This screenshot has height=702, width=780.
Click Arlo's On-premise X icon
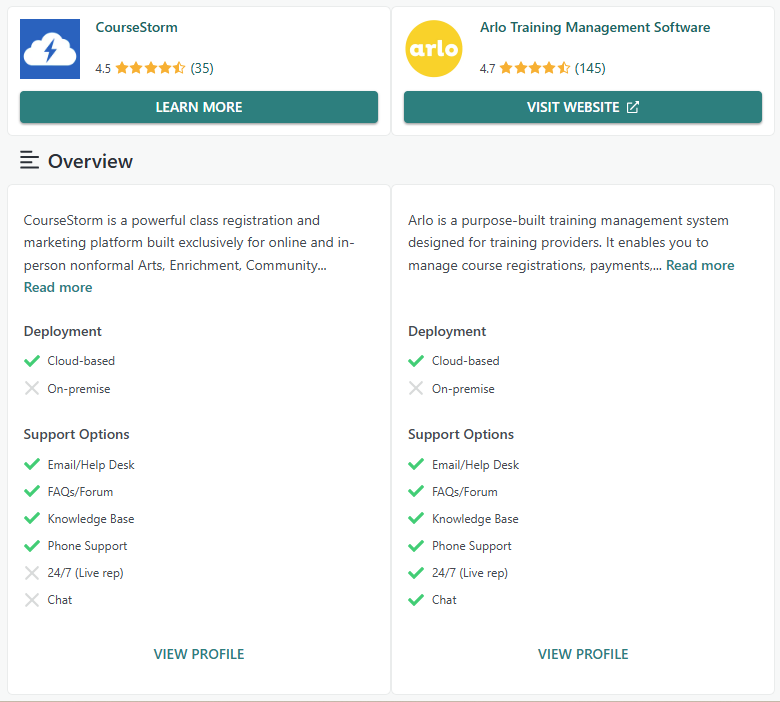(x=416, y=389)
